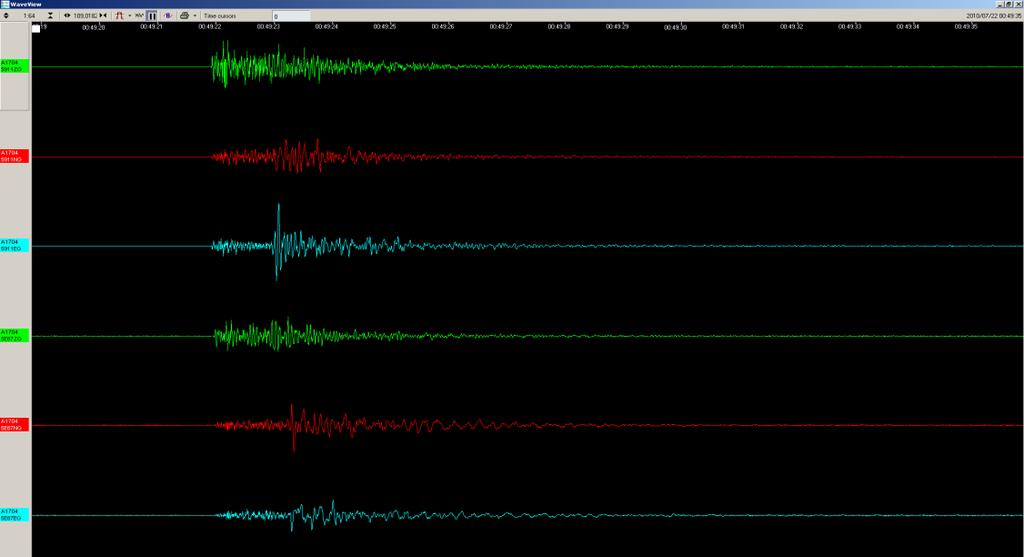Image resolution: width=1024 pixels, height=557 pixels.
Task: Select the red S087NG channel label
Action: point(14,424)
